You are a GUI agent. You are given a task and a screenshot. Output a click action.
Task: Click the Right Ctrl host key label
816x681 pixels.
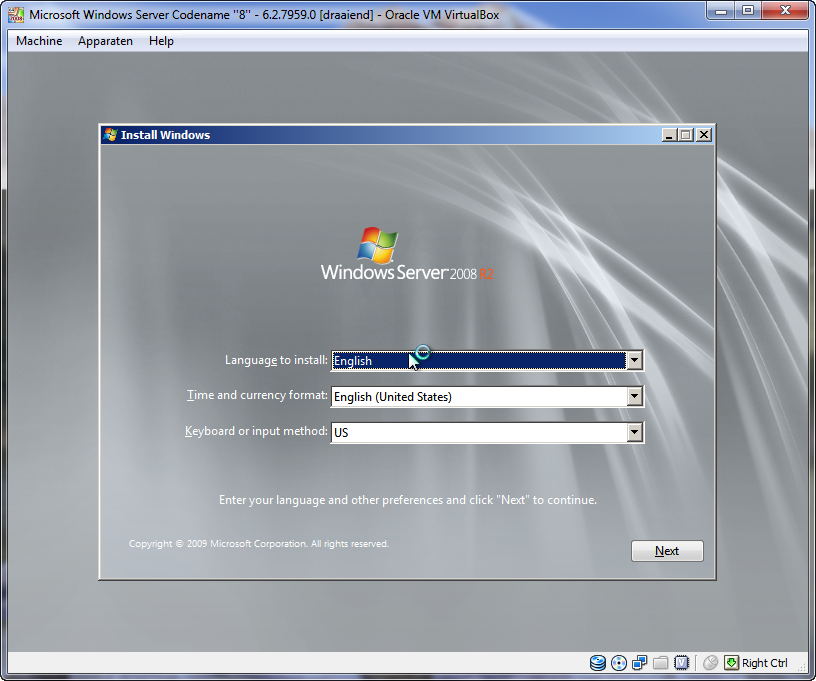coord(764,663)
